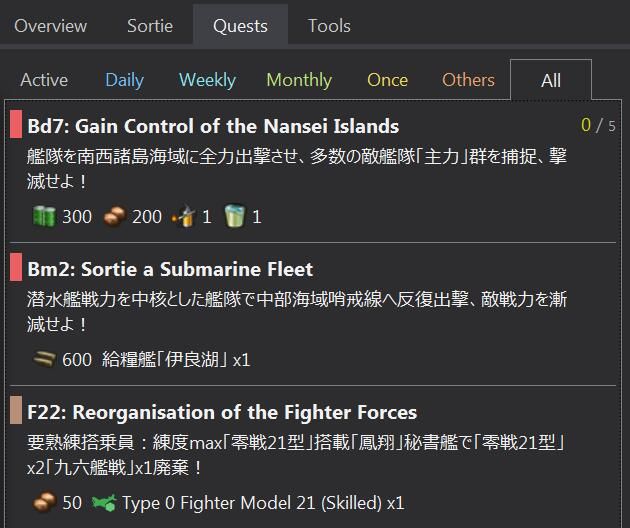Click the instant construction torch icon
630x528 pixels.
point(183,217)
